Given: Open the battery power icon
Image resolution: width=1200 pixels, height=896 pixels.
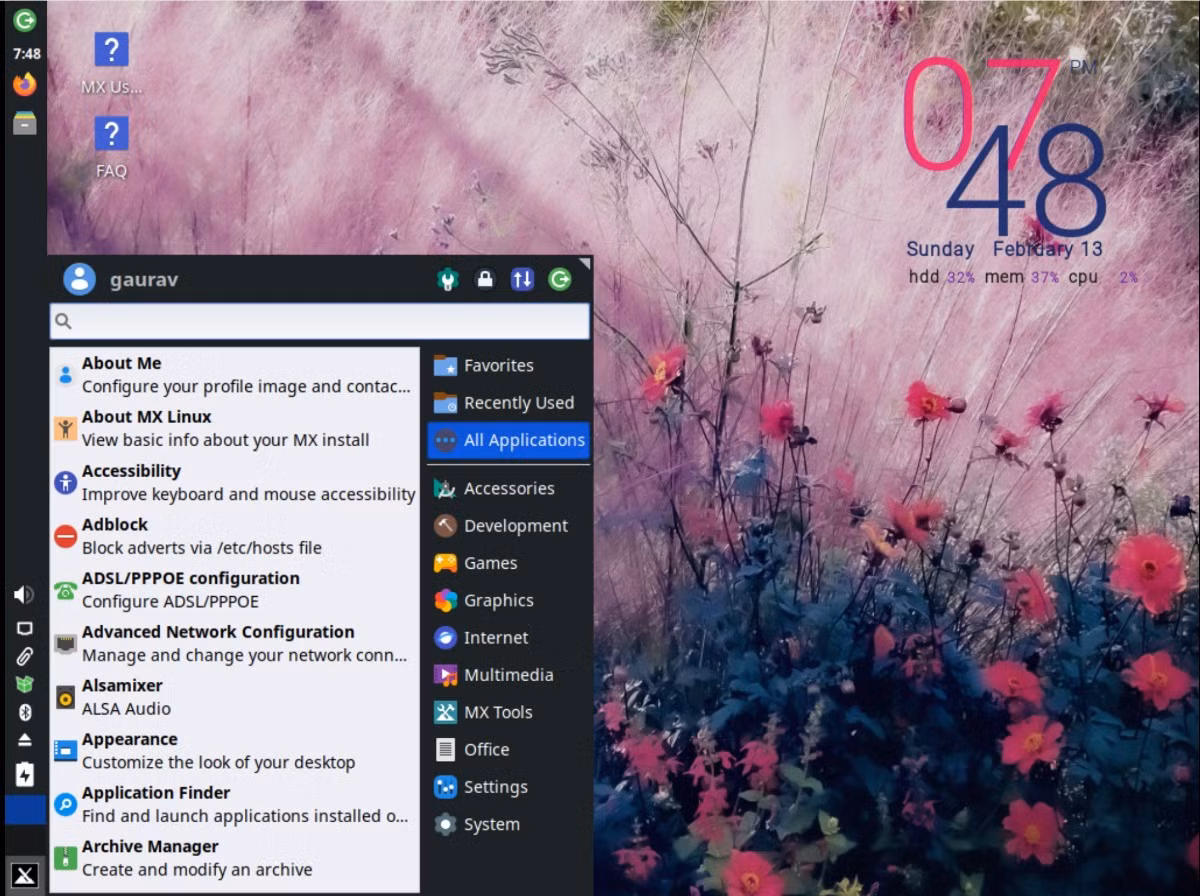Looking at the screenshot, I should [x=25, y=774].
